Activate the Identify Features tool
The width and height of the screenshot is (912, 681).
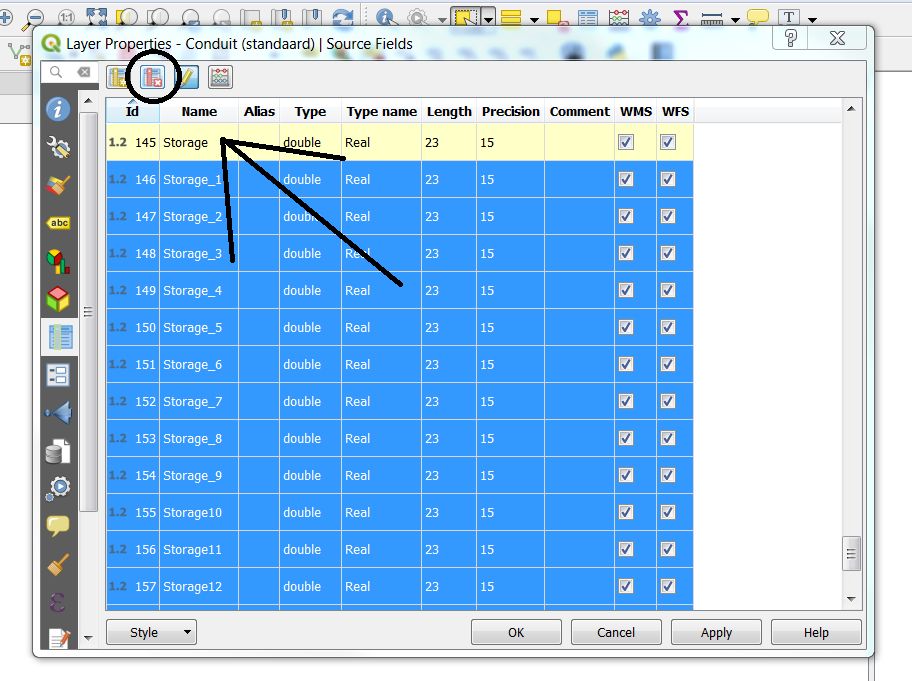point(386,16)
